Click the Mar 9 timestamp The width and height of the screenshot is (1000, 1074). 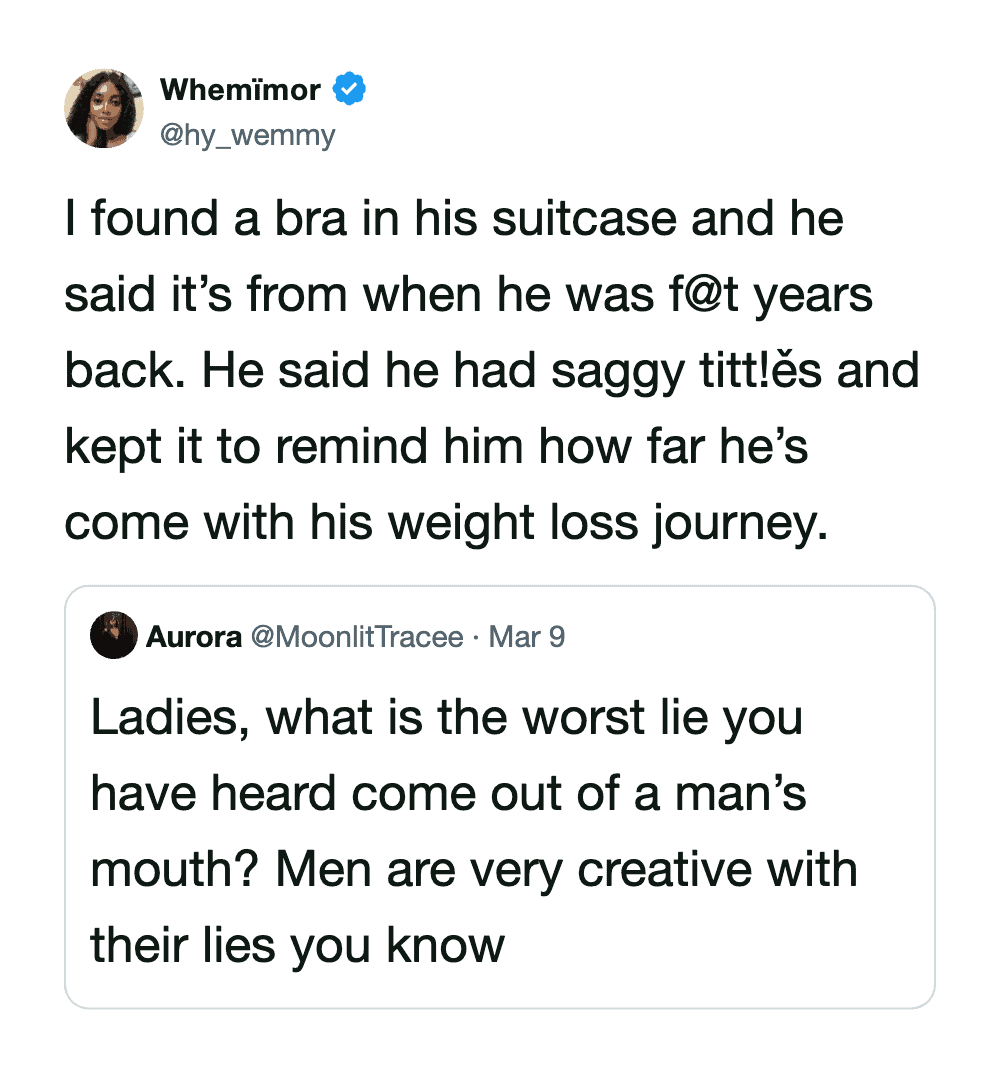click(x=527, y=636)
